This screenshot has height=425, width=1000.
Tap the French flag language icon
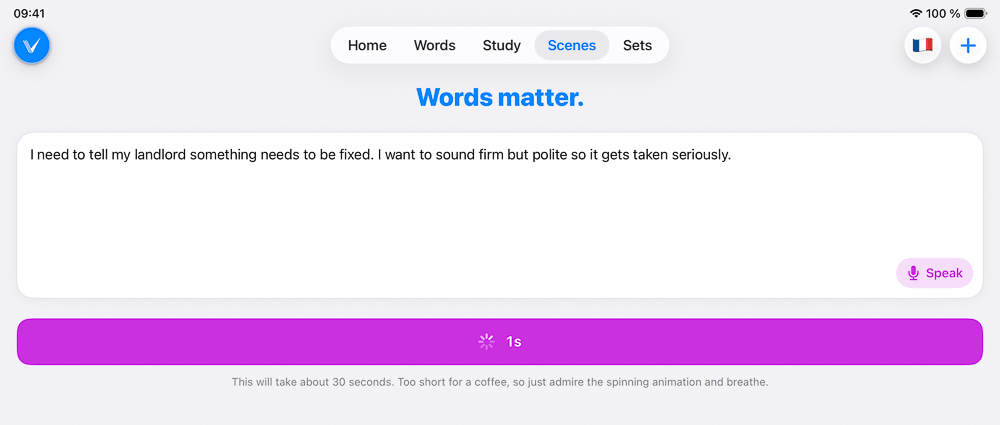click(x=922, y=45)
